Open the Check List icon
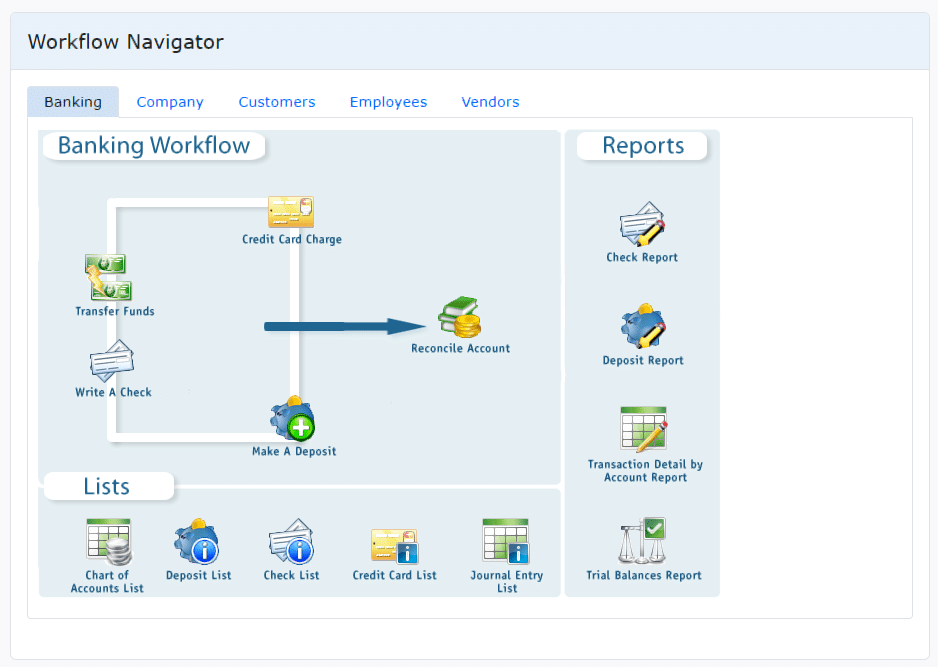 coord(291,542)
